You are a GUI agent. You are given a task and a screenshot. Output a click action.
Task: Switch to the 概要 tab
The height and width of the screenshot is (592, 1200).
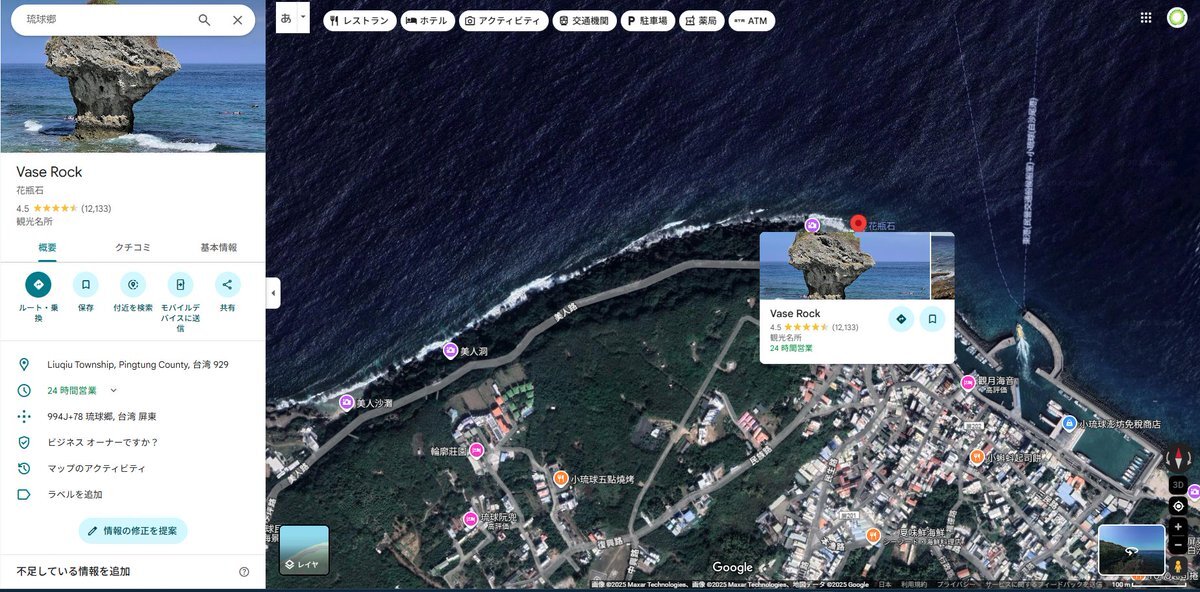tap(48, 248)
